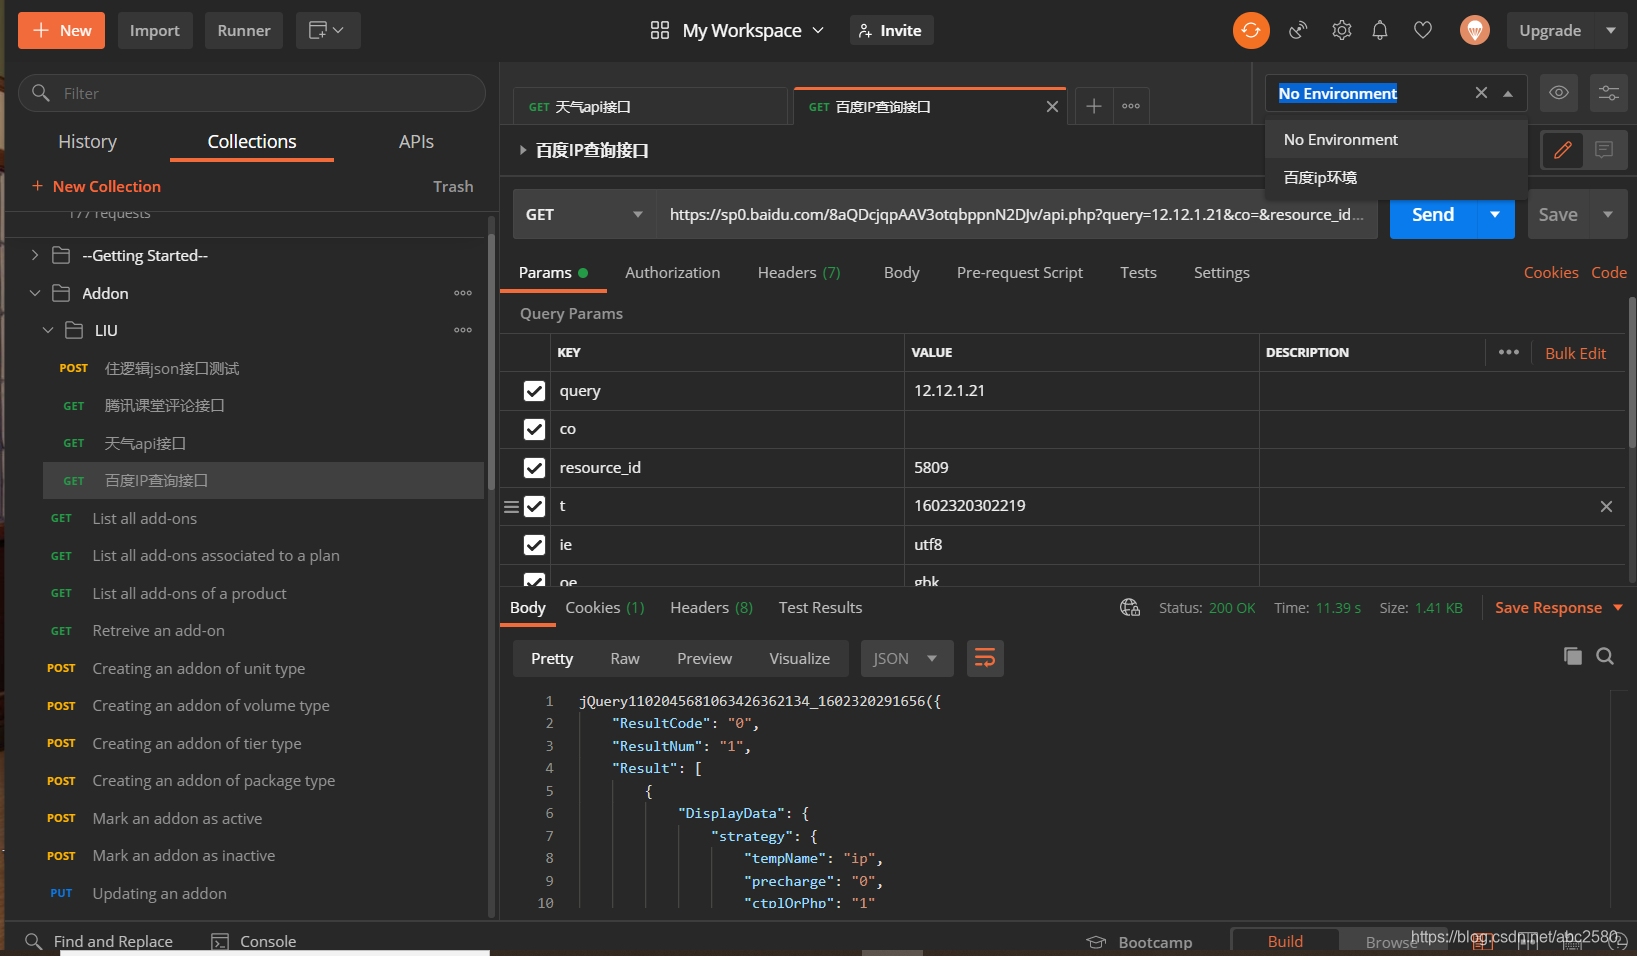Expand the 百度IP查询接口 request title
1637x956 pixels.
[523, 150]
